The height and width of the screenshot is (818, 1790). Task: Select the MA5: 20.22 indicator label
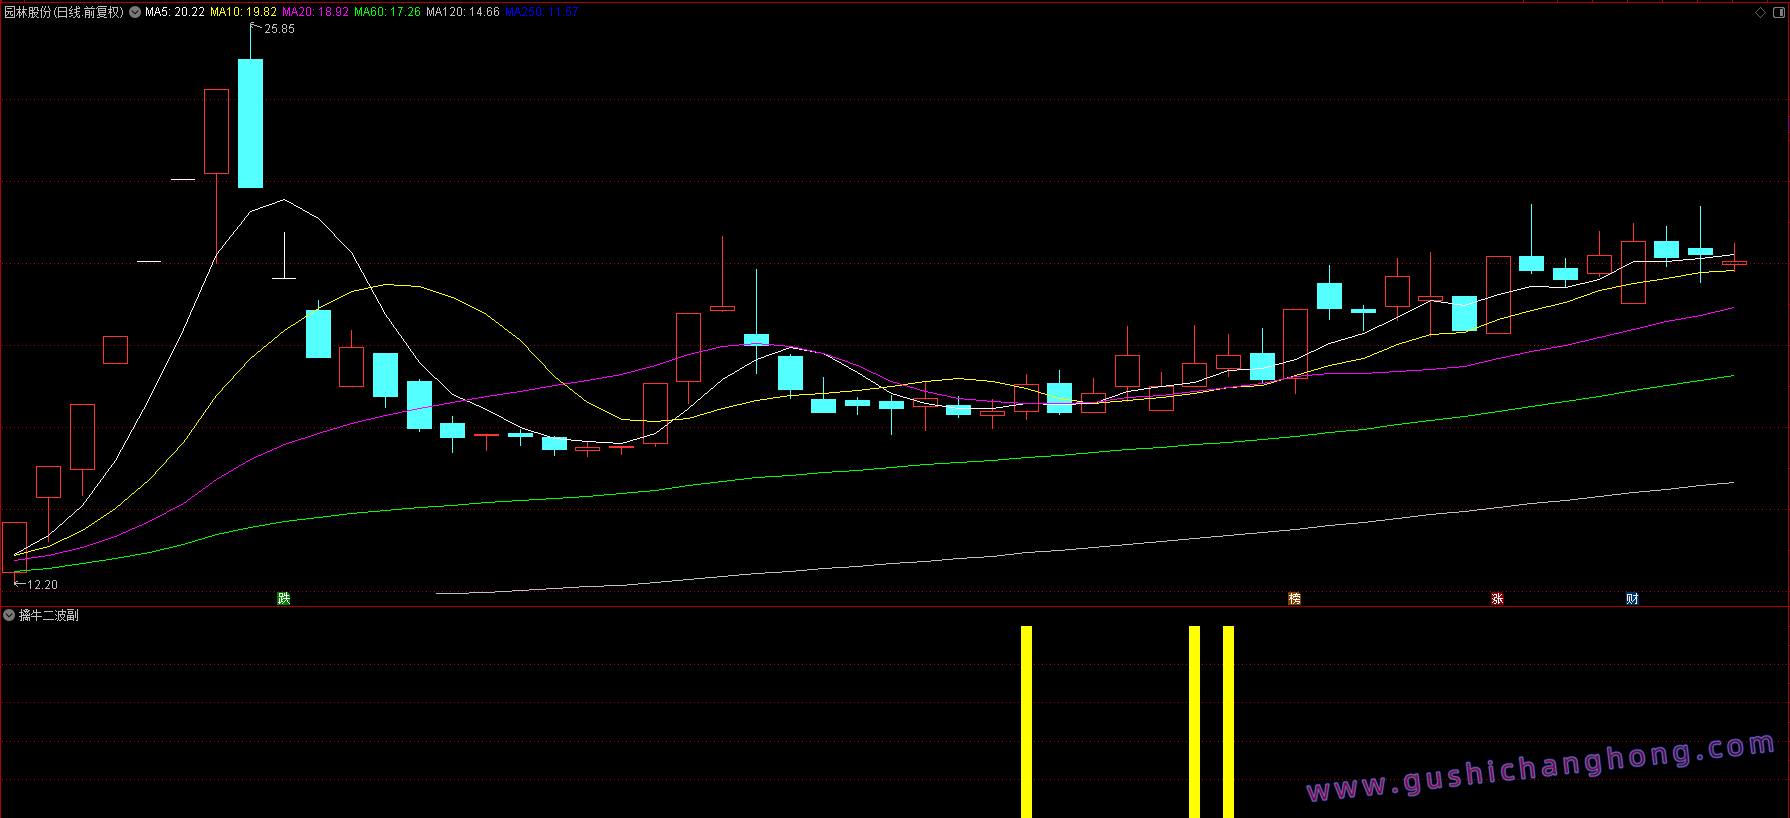(175, 13)
